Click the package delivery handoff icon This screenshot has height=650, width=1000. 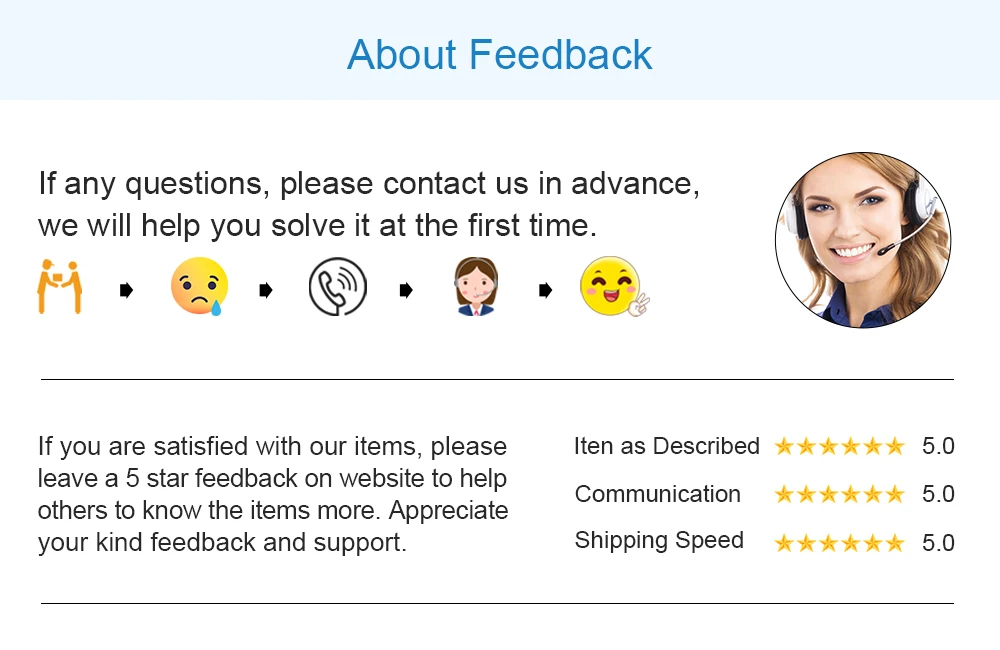click(60, 286)
